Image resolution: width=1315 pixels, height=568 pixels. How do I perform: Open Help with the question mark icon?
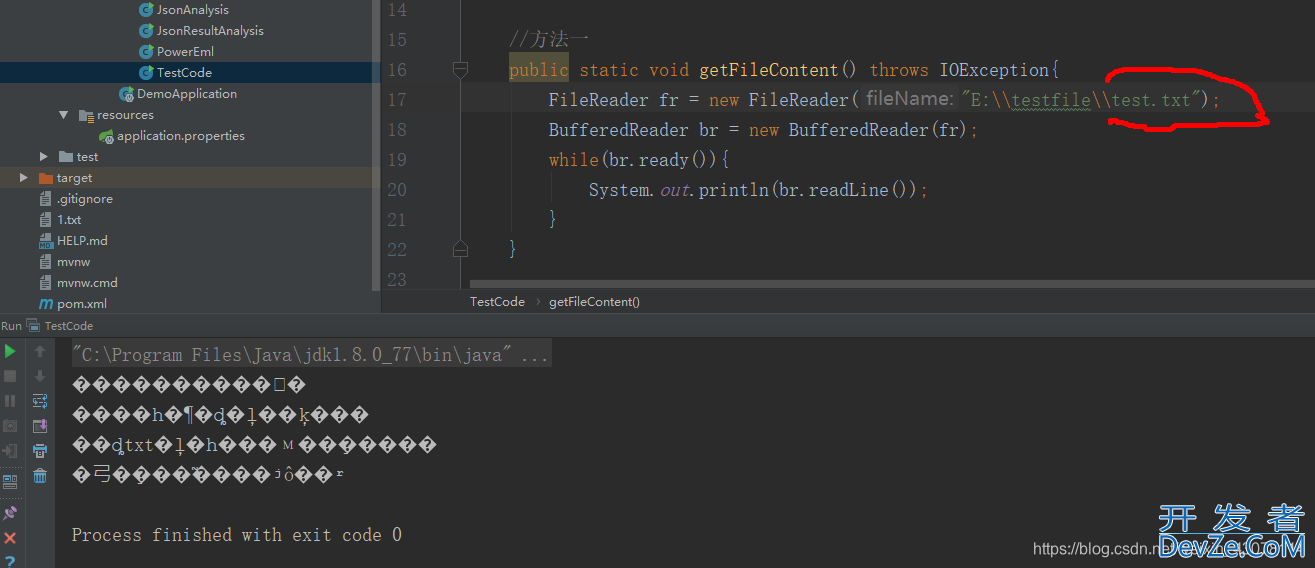(x=10, y=561)
